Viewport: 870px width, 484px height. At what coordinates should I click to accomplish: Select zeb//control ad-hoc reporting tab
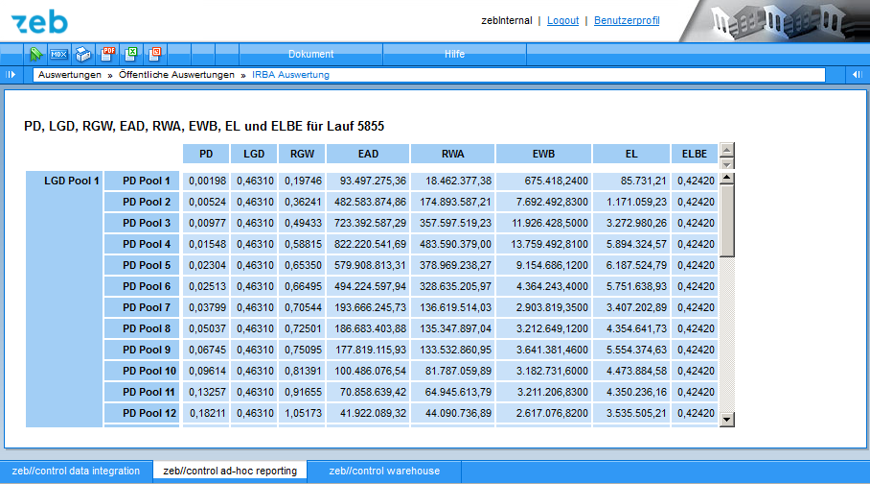(x=229, y=471)
